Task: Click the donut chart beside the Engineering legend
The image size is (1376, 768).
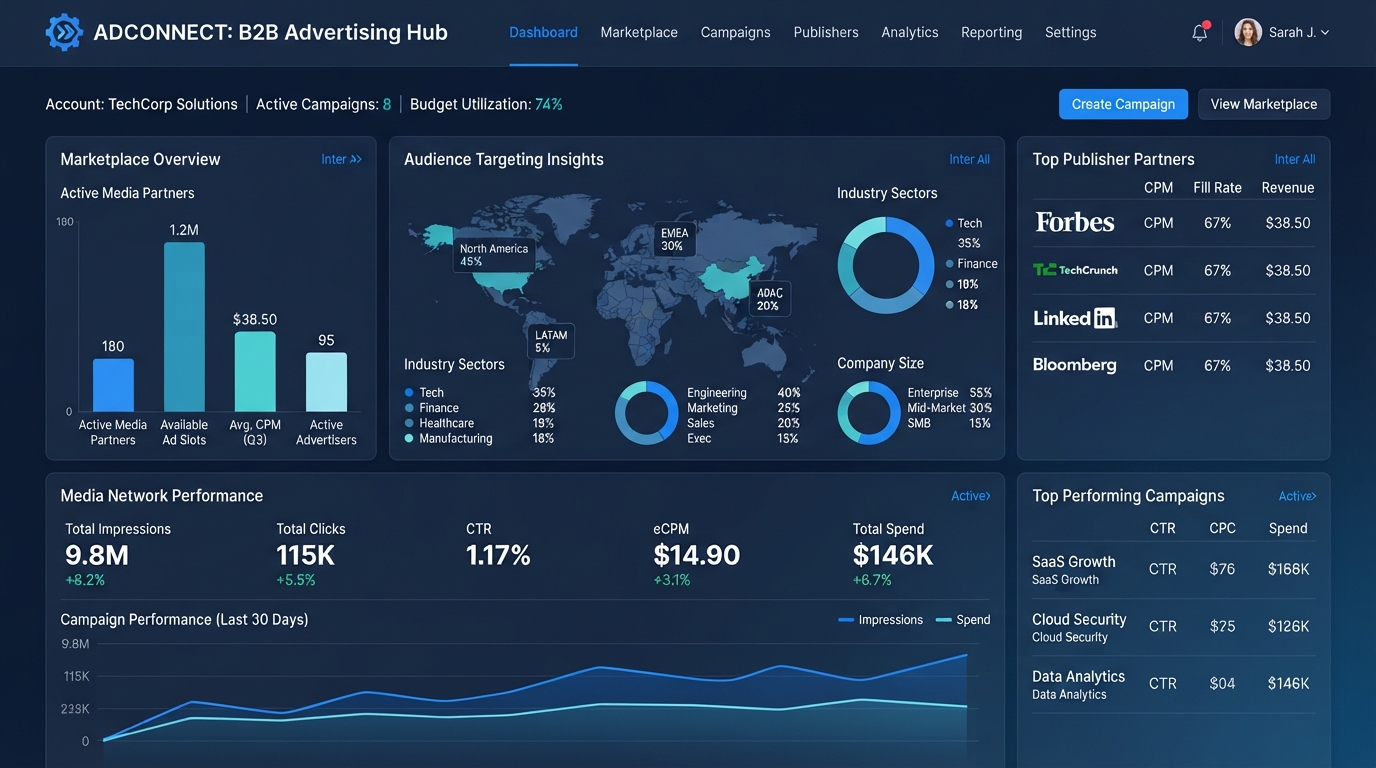Action: click(647, 412)
